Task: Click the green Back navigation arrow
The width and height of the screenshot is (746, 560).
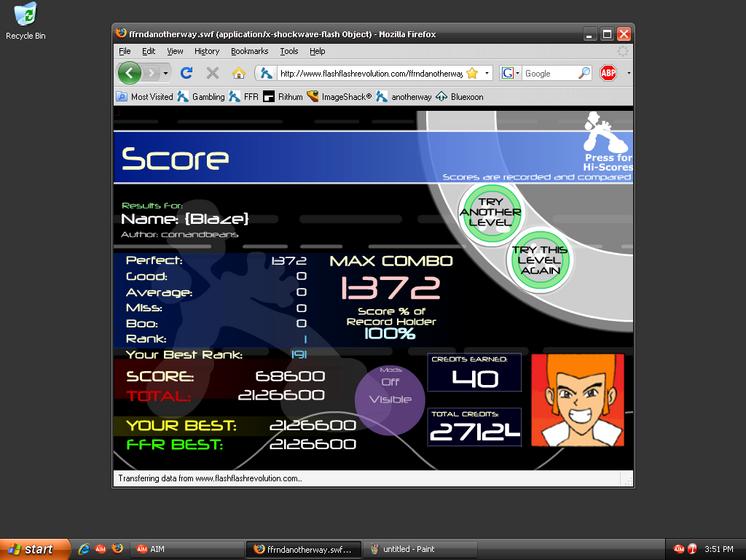Action: [129, 73]
